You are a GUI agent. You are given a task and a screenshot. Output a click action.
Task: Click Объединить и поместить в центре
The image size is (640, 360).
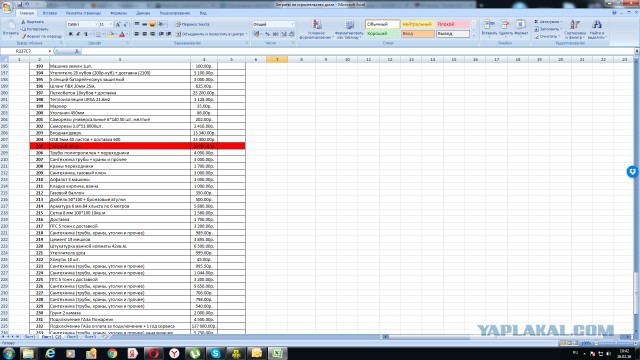211,34
